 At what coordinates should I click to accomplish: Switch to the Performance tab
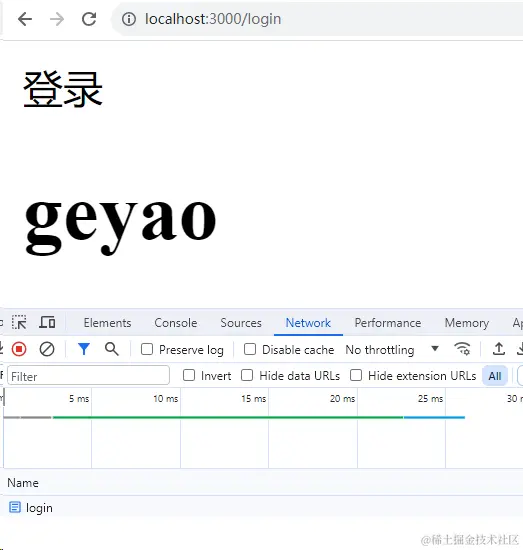[x=388, y=323]
